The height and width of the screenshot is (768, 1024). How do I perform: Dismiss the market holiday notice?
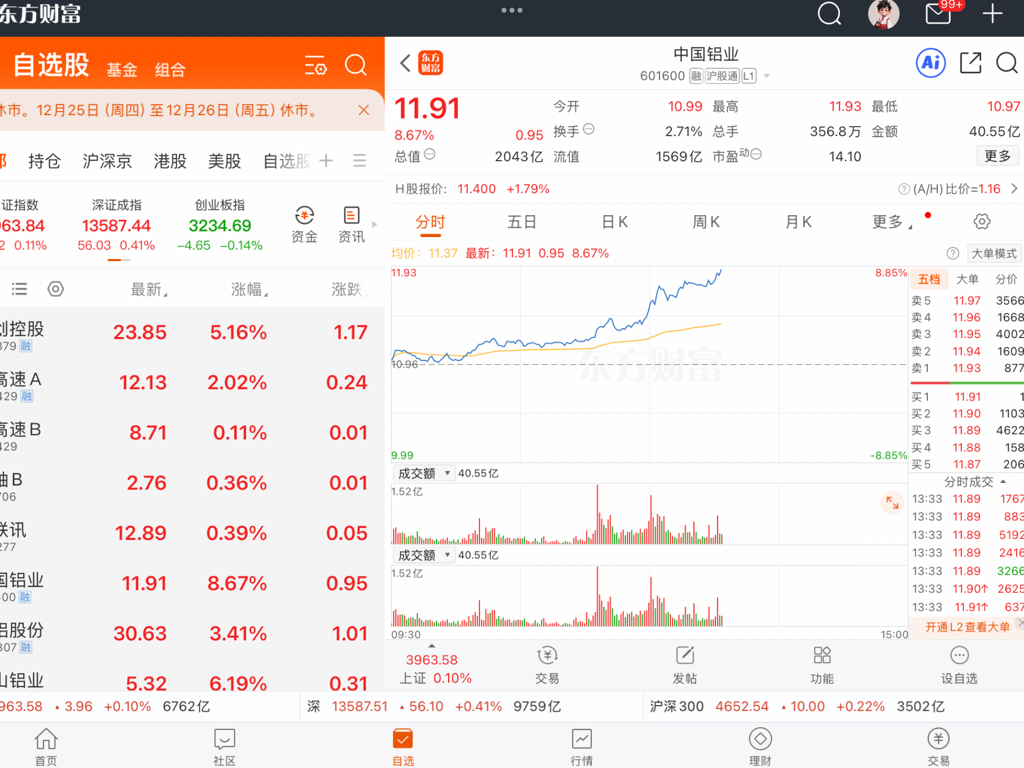click(364, 110)
